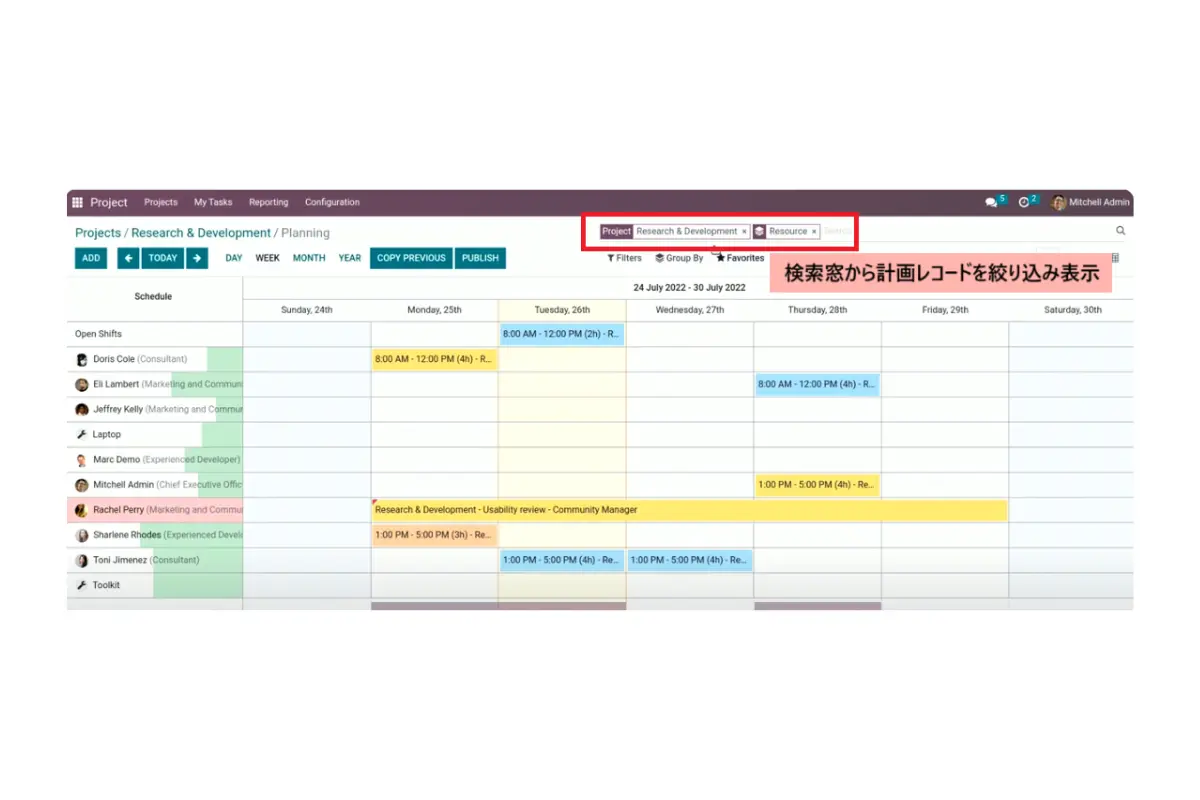This screenshot has height=800, width=1200.
Task: Follow the Projects breadcrumb link
Action: pyautogui.click(x=98, y=233)
